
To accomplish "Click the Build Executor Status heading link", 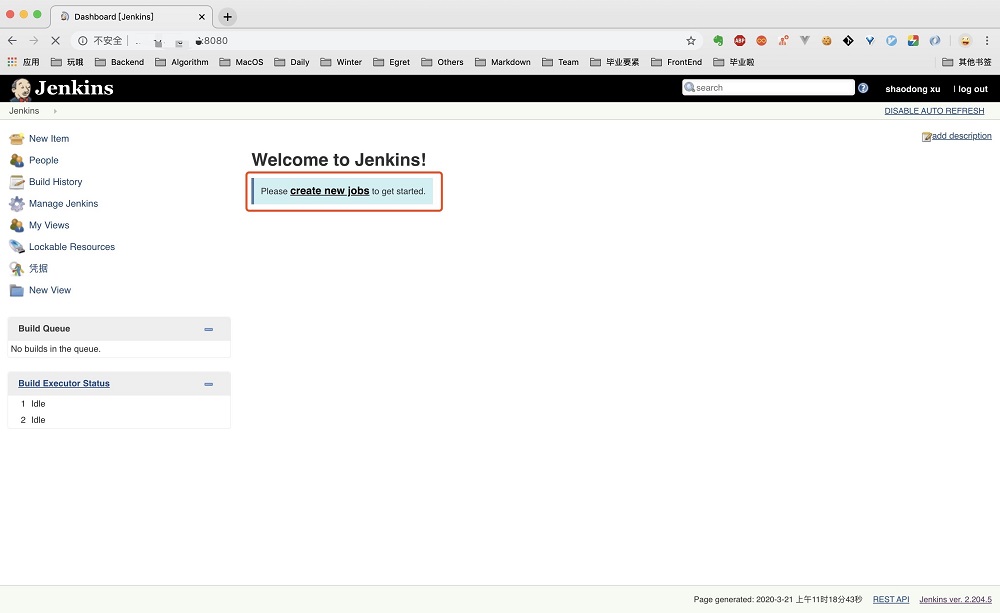I will pyautogui.click(x=64, y=383).
